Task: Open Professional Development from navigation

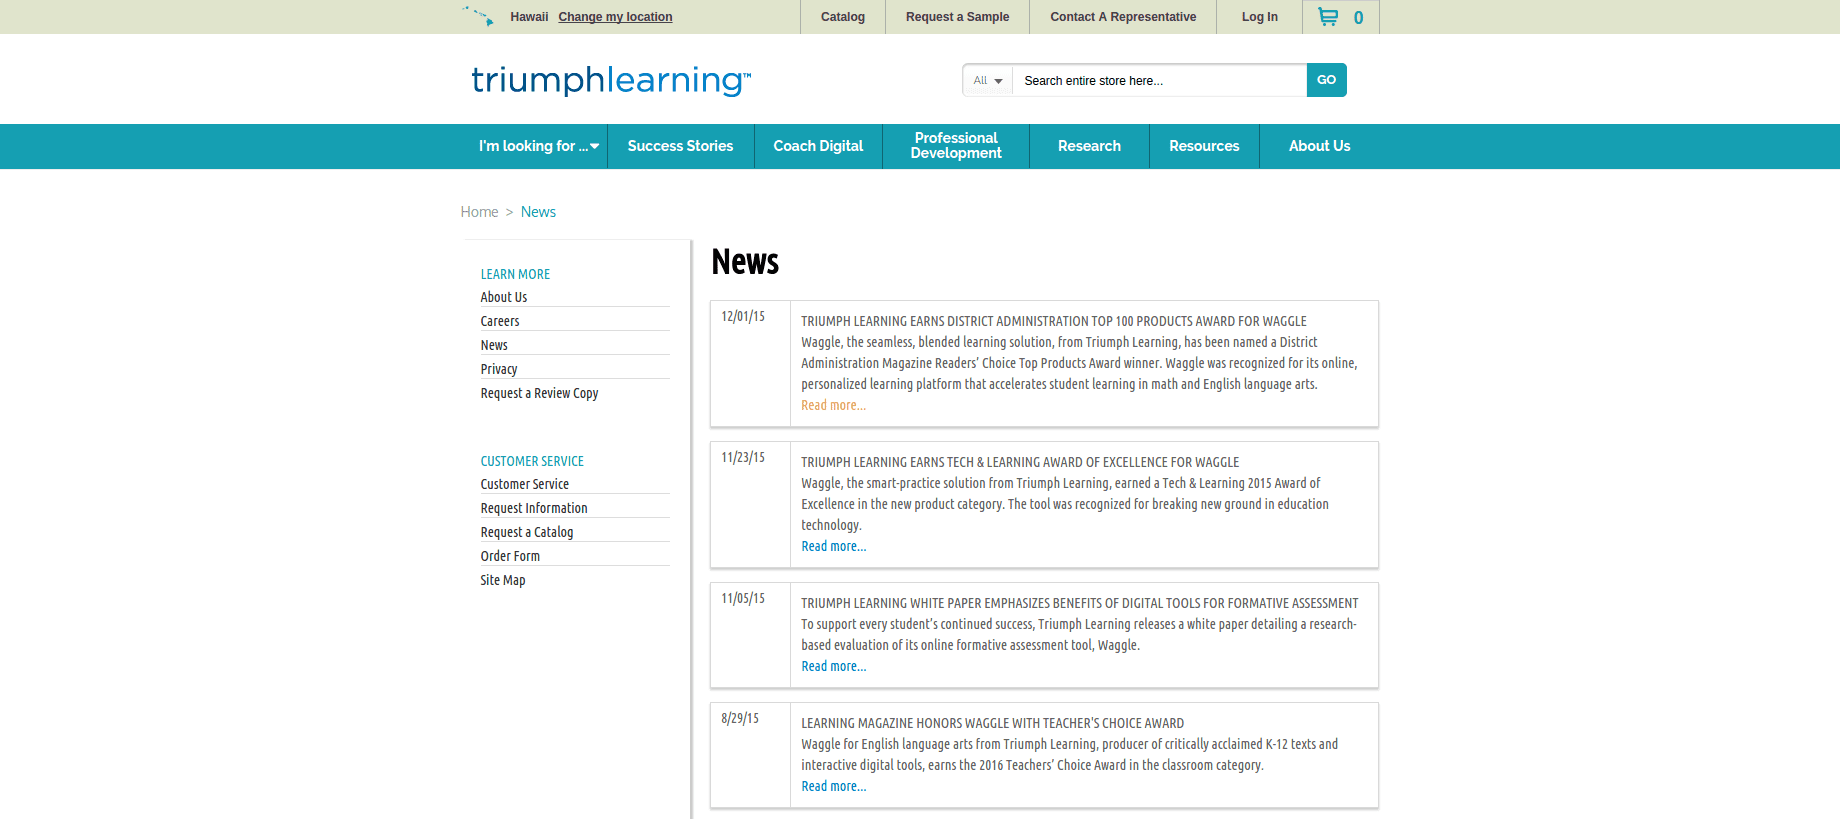Action: (x=956, y=146)
